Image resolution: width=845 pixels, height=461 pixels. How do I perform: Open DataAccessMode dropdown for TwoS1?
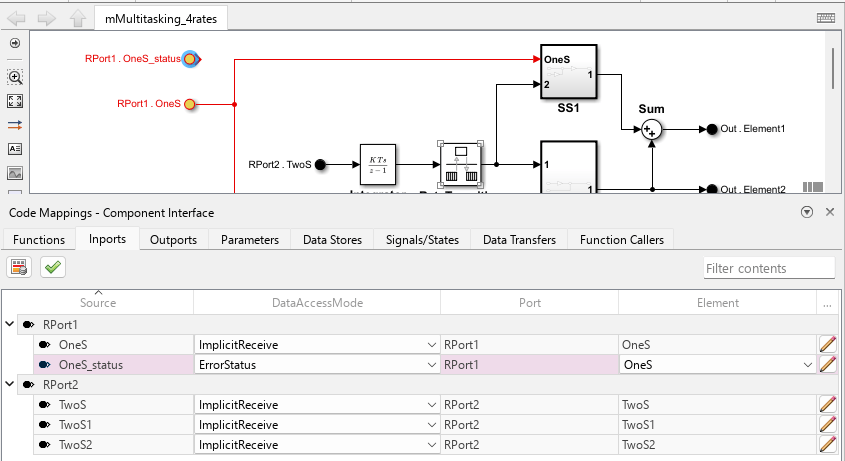pos(432,424)
